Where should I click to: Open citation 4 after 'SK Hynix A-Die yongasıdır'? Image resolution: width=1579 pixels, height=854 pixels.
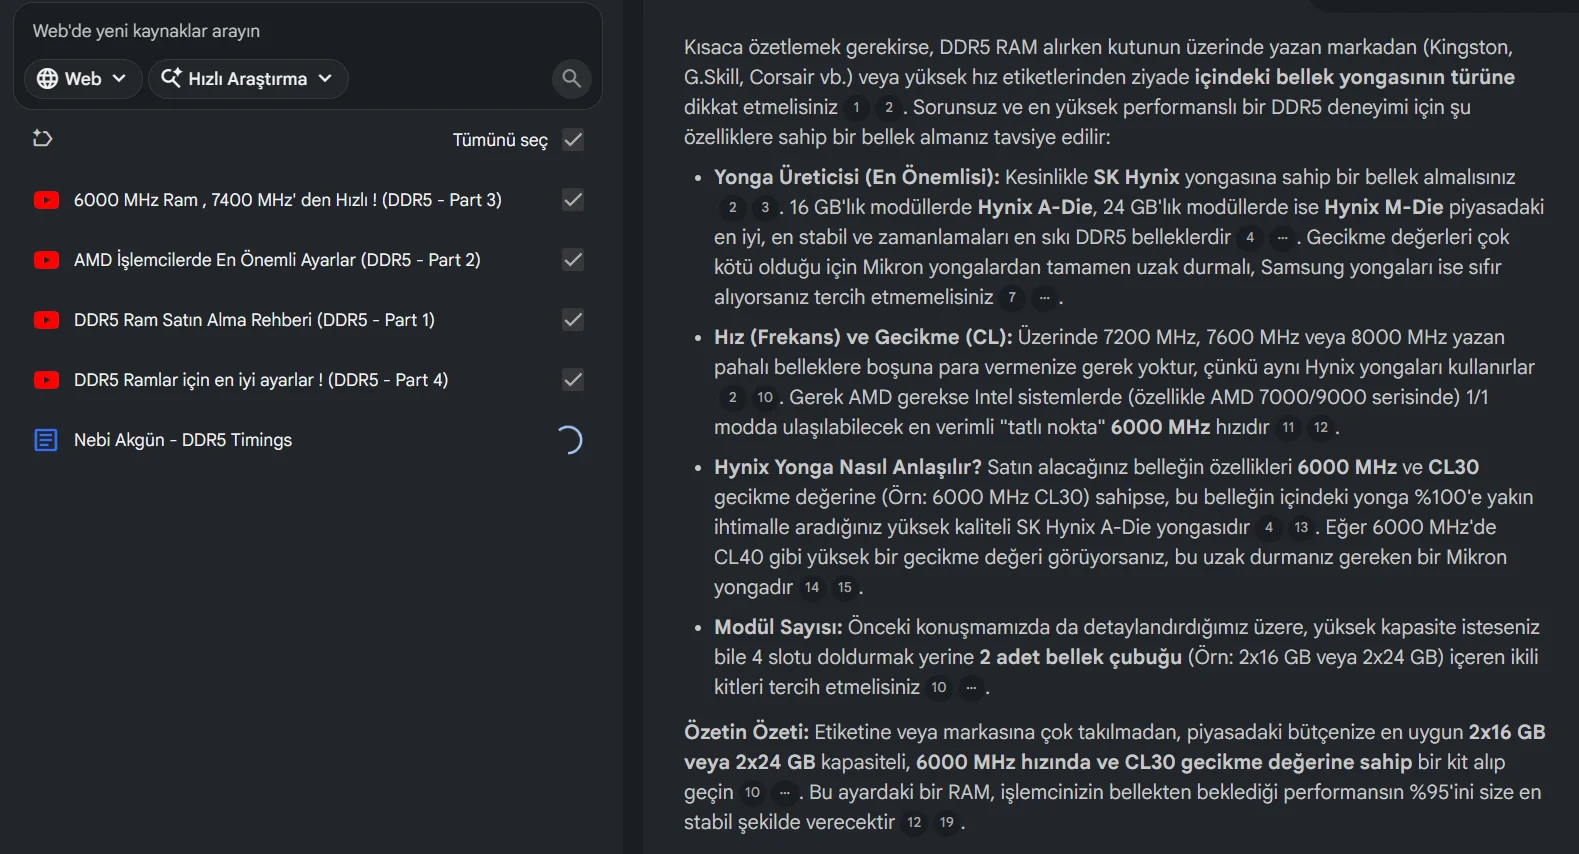tap(1269, 528)
